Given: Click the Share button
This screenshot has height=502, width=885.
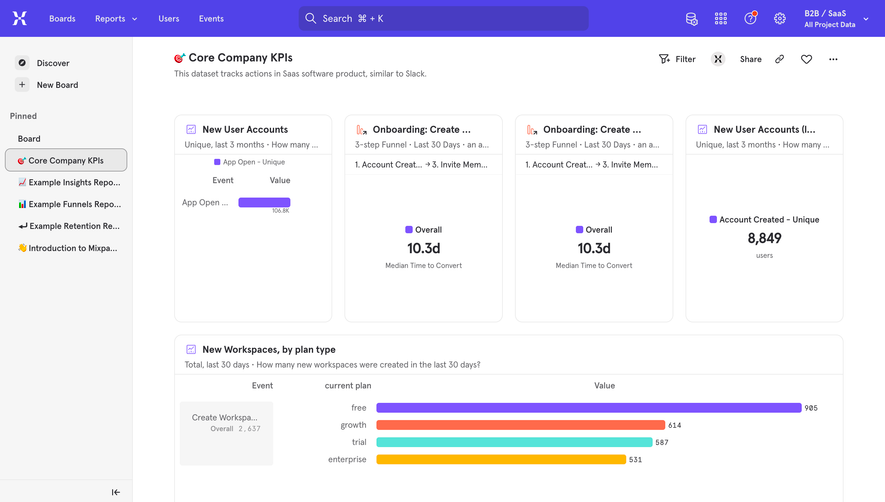Looking at the screenshot, I should pos(751,59).
